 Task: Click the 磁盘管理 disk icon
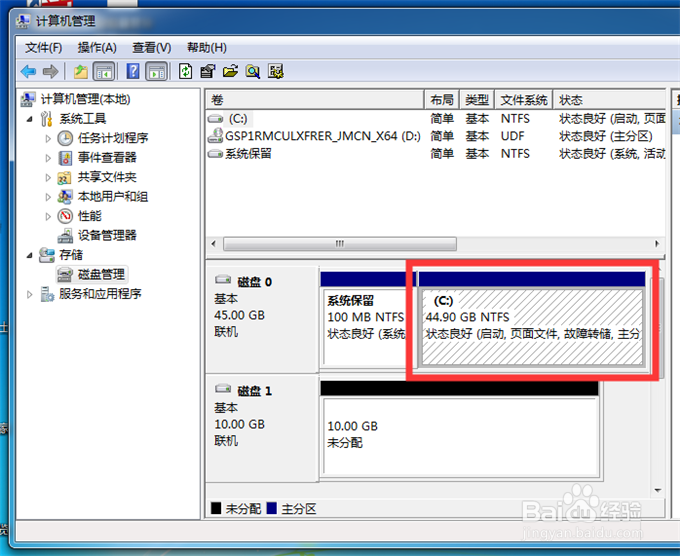tap(65, 275)
